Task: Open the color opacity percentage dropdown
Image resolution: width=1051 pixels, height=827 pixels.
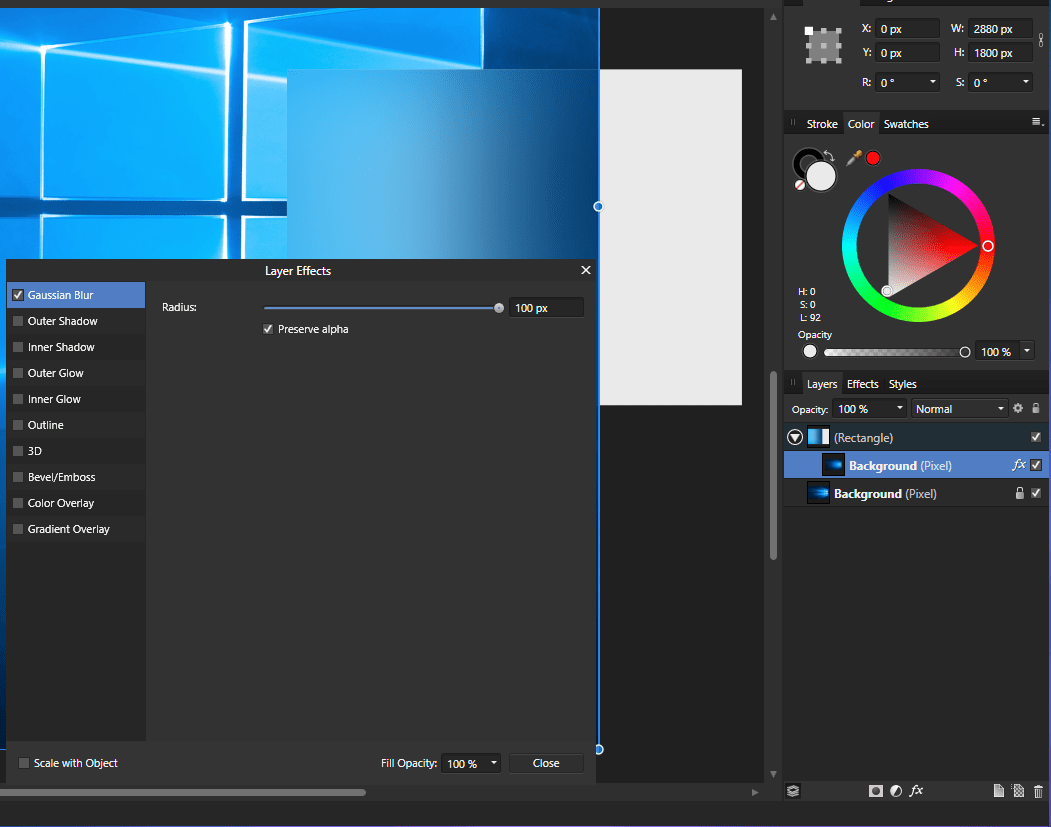Action: coord(1026,351)
